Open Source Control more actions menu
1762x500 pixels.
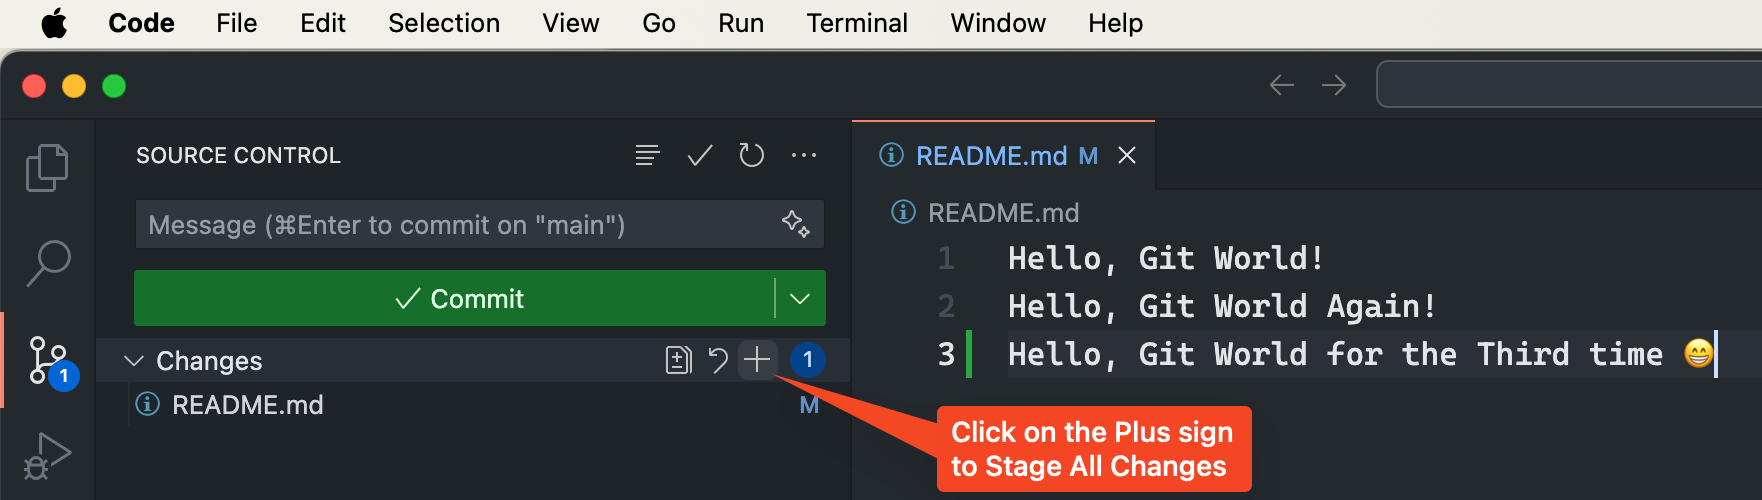point(804,155)
